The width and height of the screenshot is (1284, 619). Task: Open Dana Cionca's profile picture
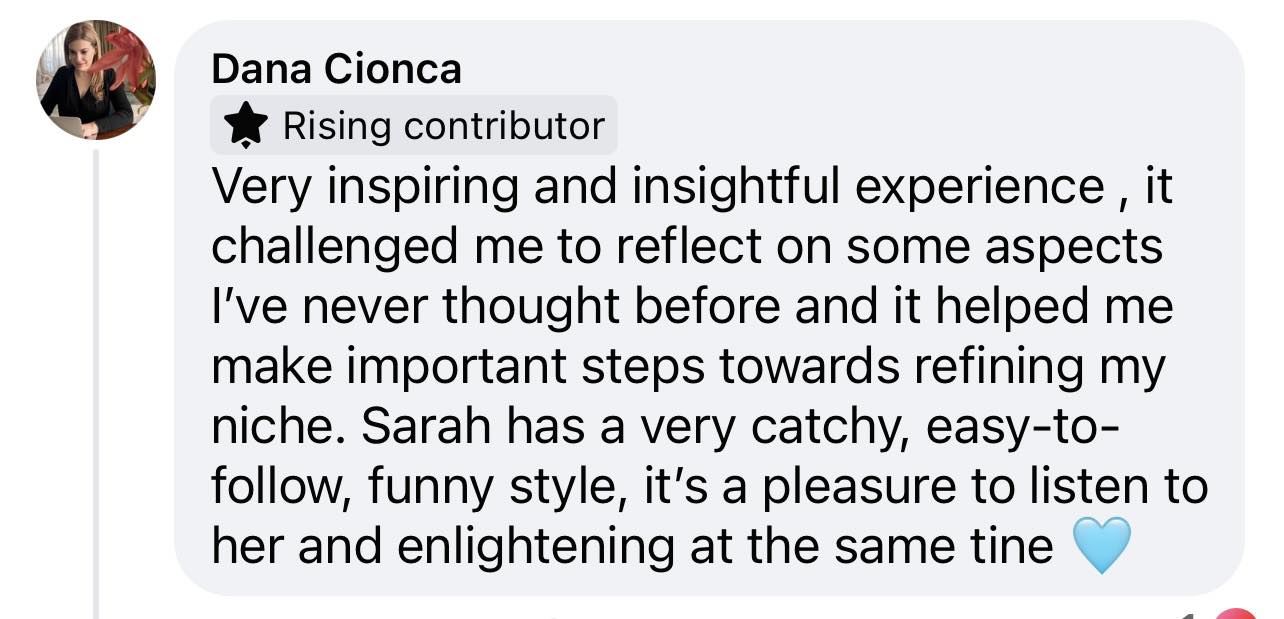(96, 80)
